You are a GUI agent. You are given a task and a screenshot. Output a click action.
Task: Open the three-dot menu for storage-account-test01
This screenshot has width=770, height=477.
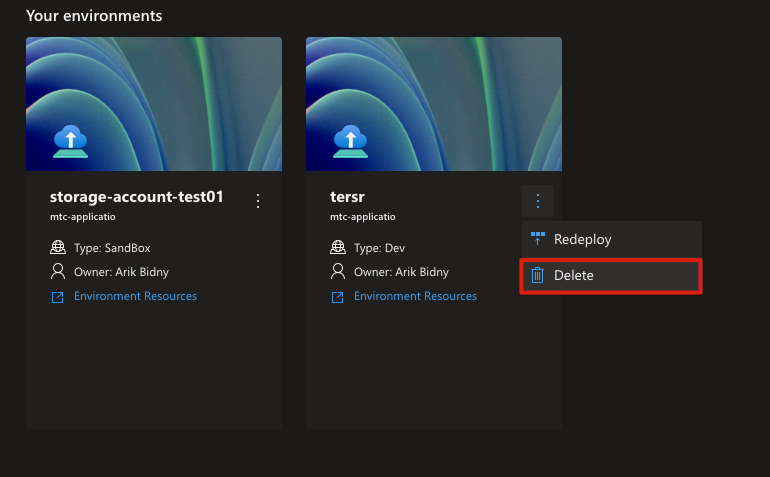click(x=257, y=201)
